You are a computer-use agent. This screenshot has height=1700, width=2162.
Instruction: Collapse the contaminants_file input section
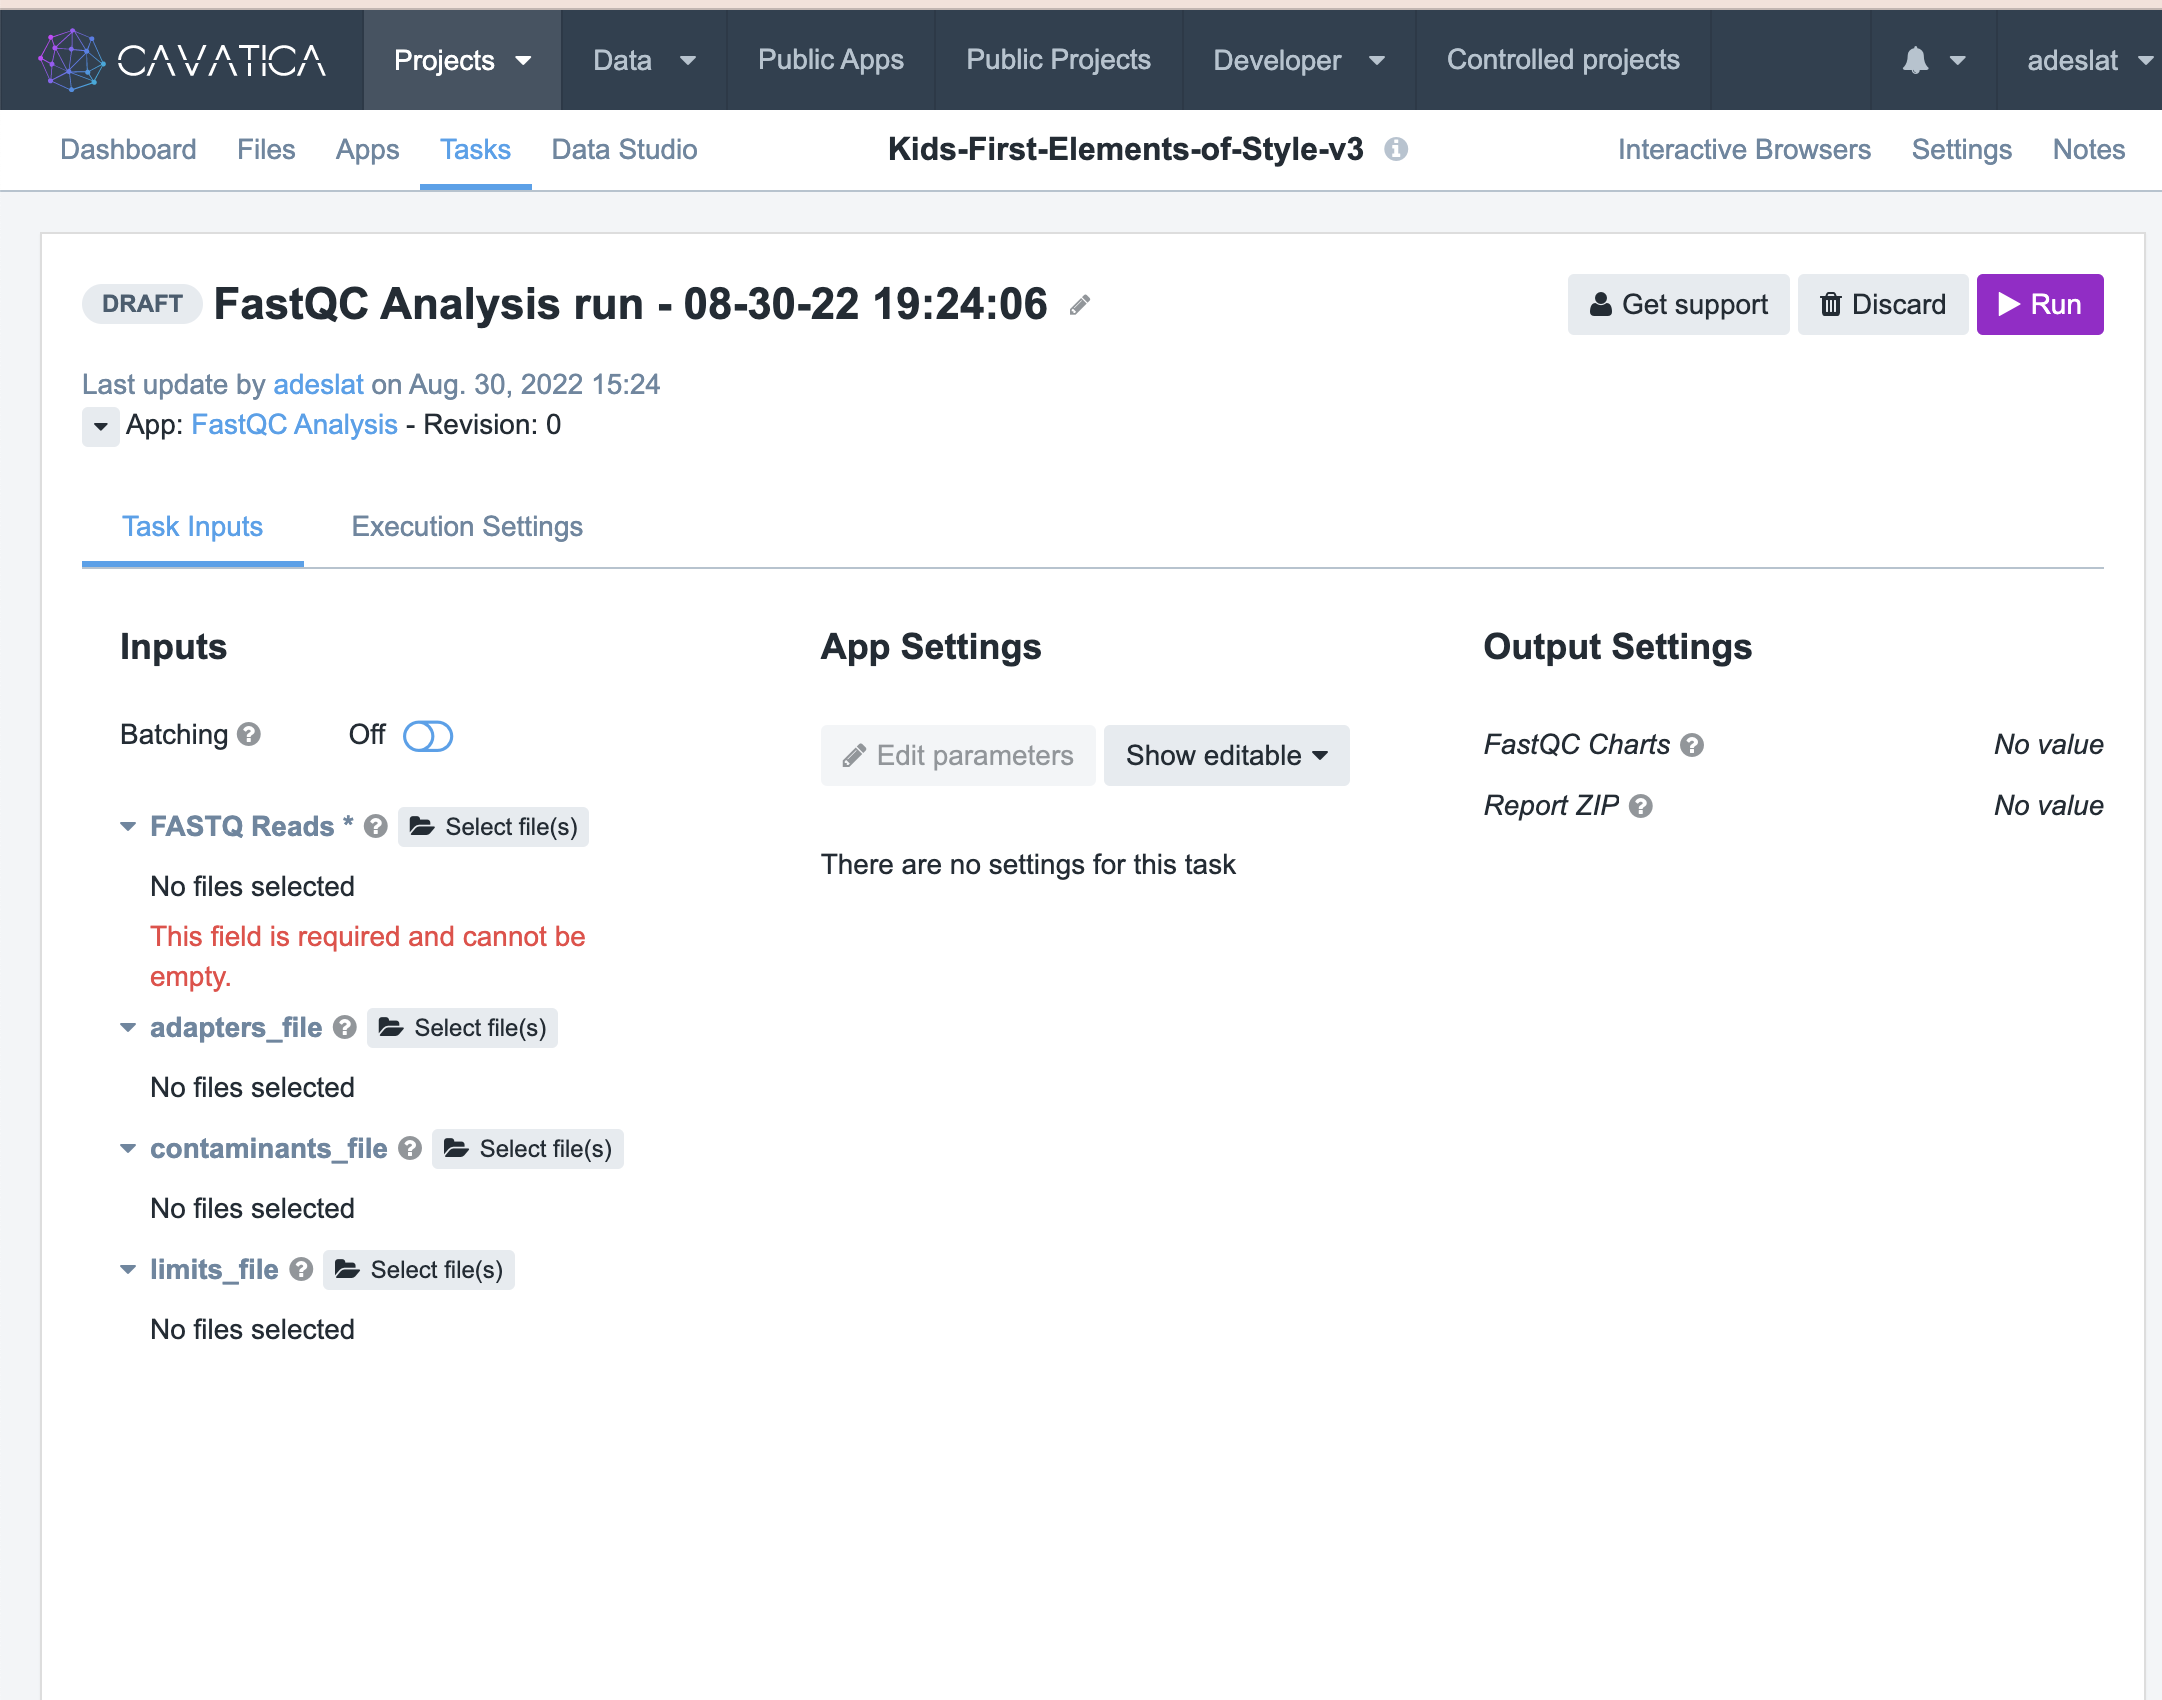[x=128, y=1149]
